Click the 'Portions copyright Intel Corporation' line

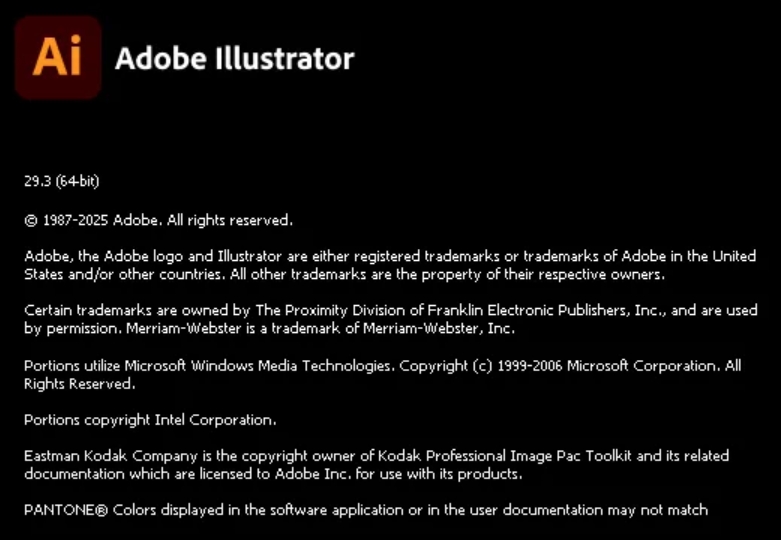150,420
